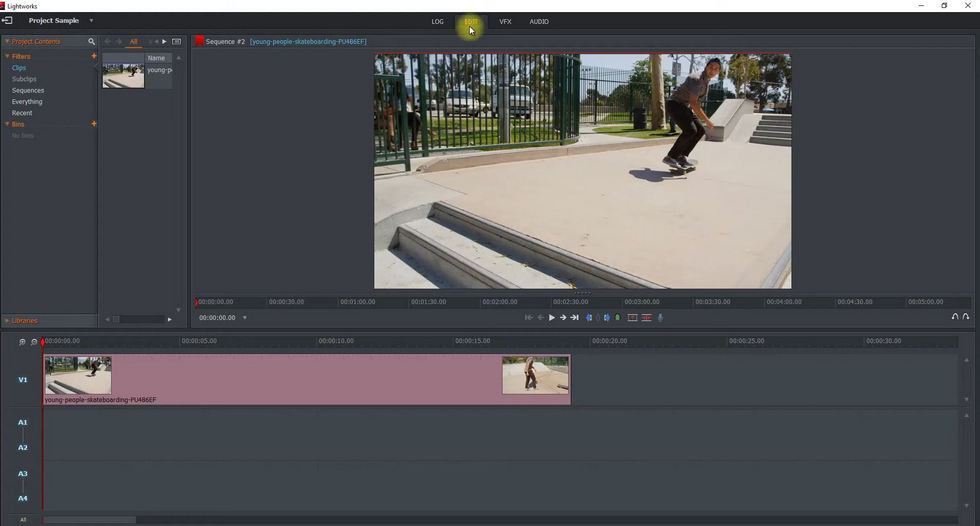Click the All tracks button below A4

(x=22, y=520)
